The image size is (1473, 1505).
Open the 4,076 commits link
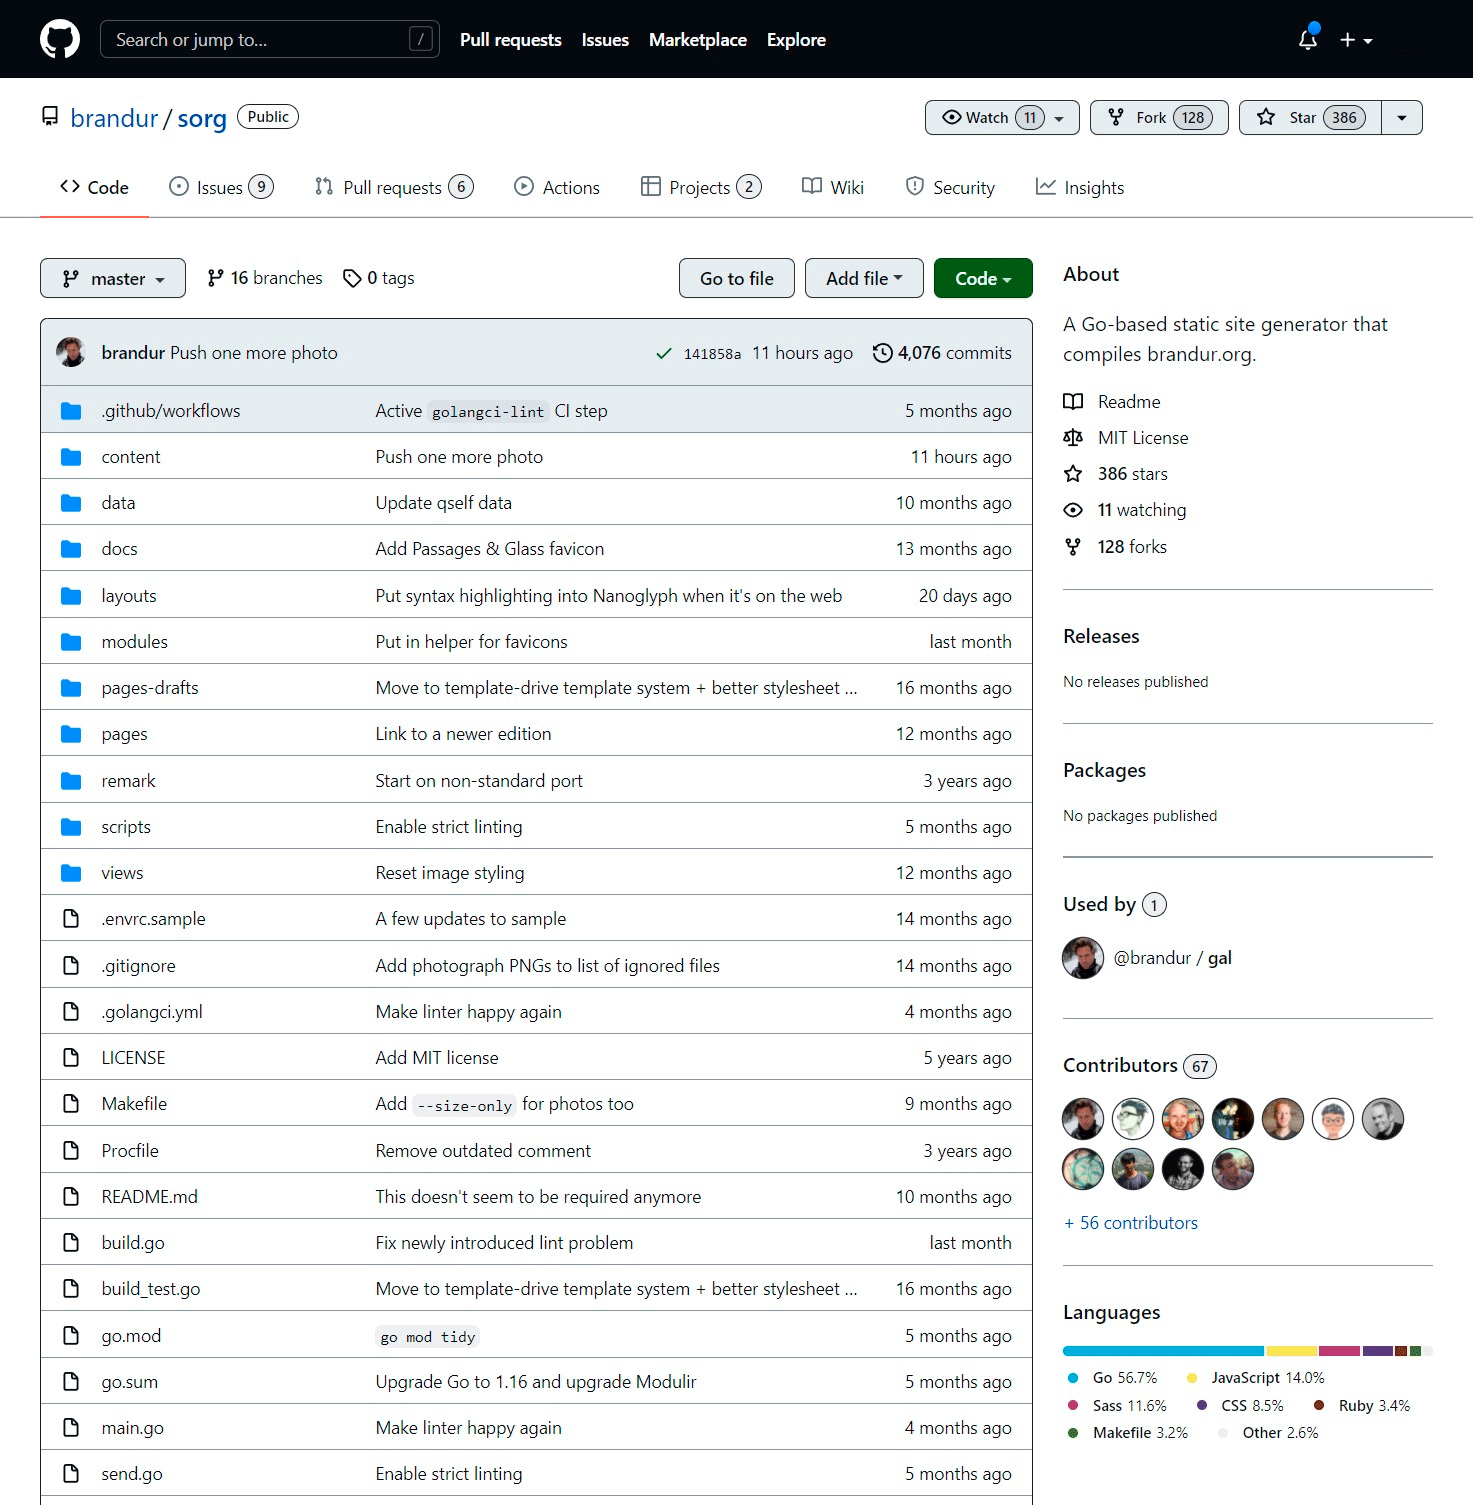(x=942, y=353)
